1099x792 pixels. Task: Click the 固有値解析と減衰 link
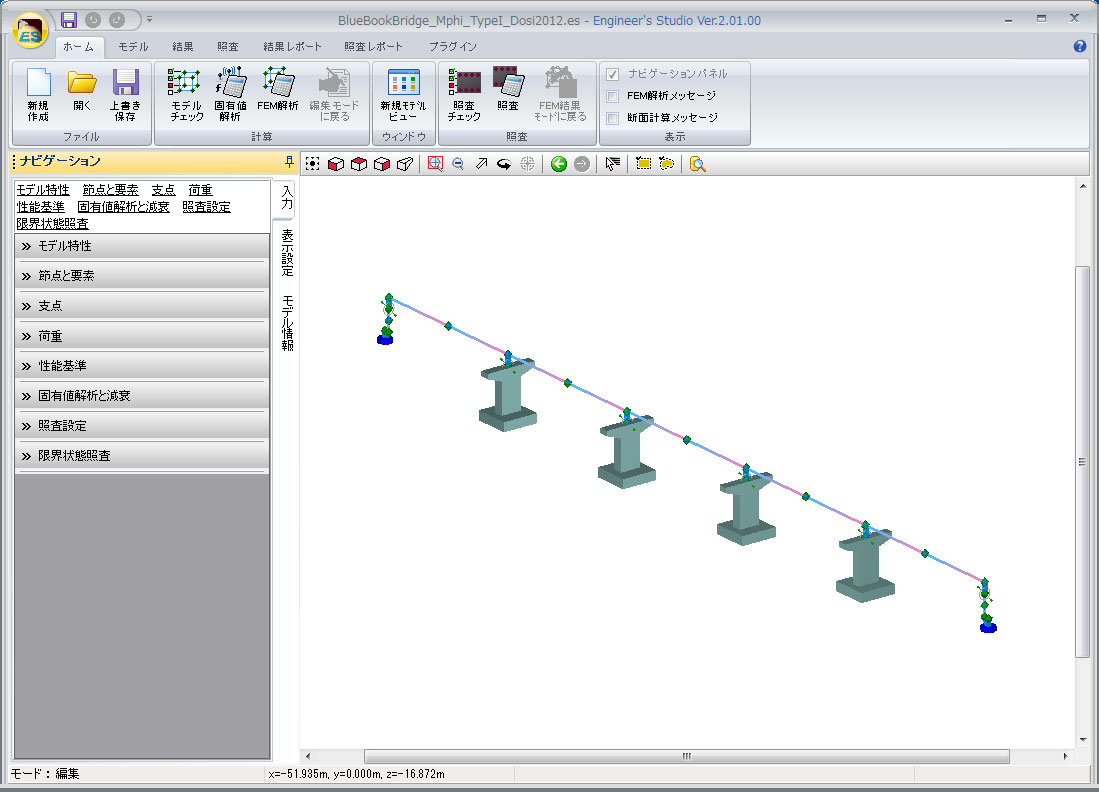(x=123, y=207)
